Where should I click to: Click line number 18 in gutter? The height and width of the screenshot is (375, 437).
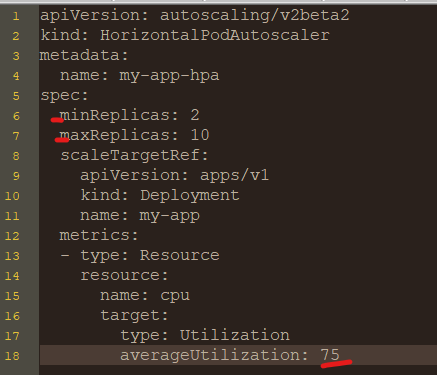coord(12,356)
